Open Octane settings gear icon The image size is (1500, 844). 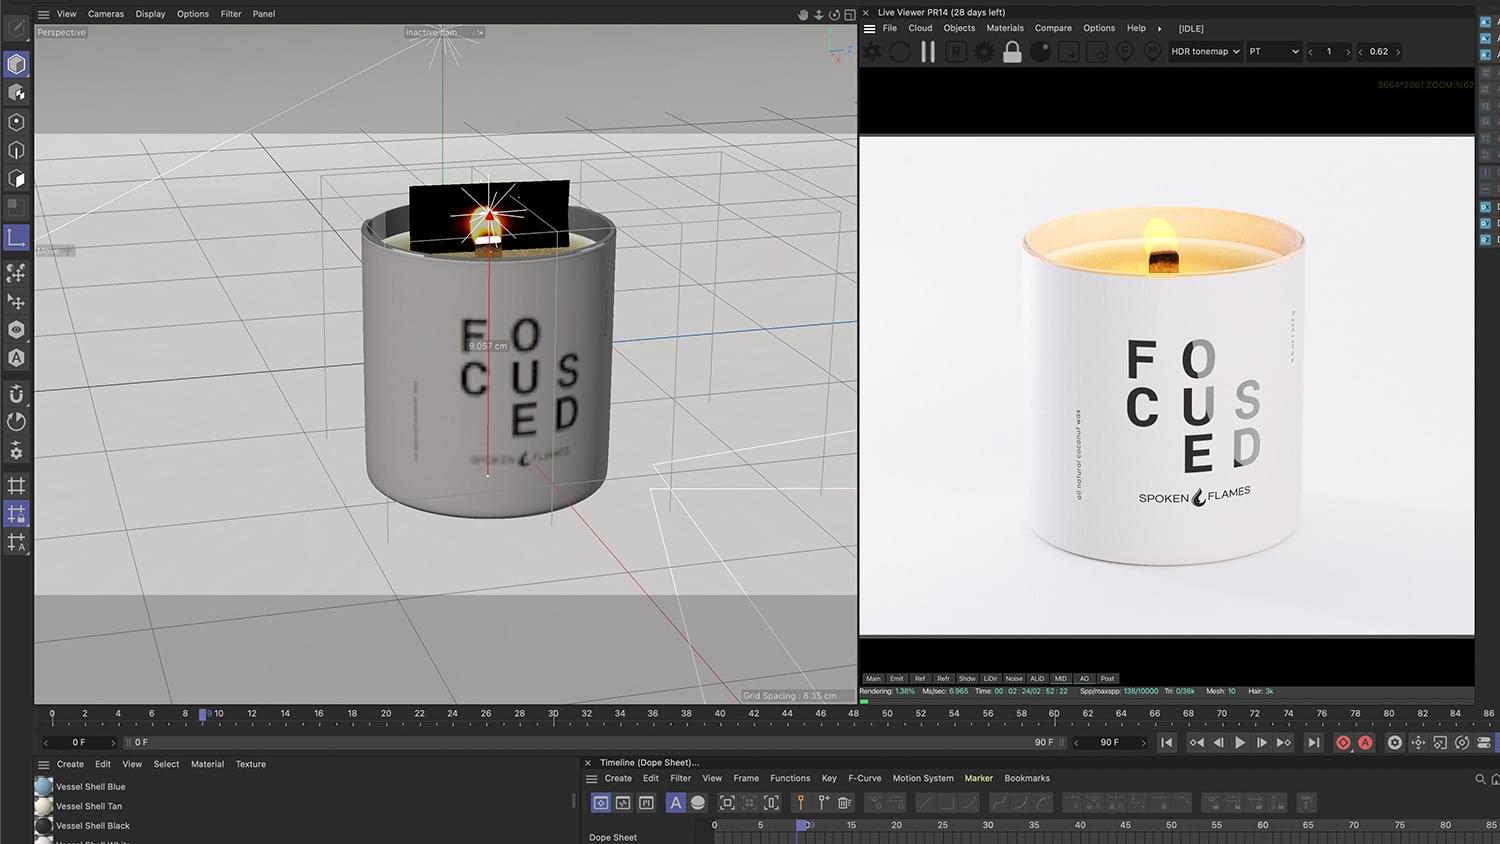(984, 52)
